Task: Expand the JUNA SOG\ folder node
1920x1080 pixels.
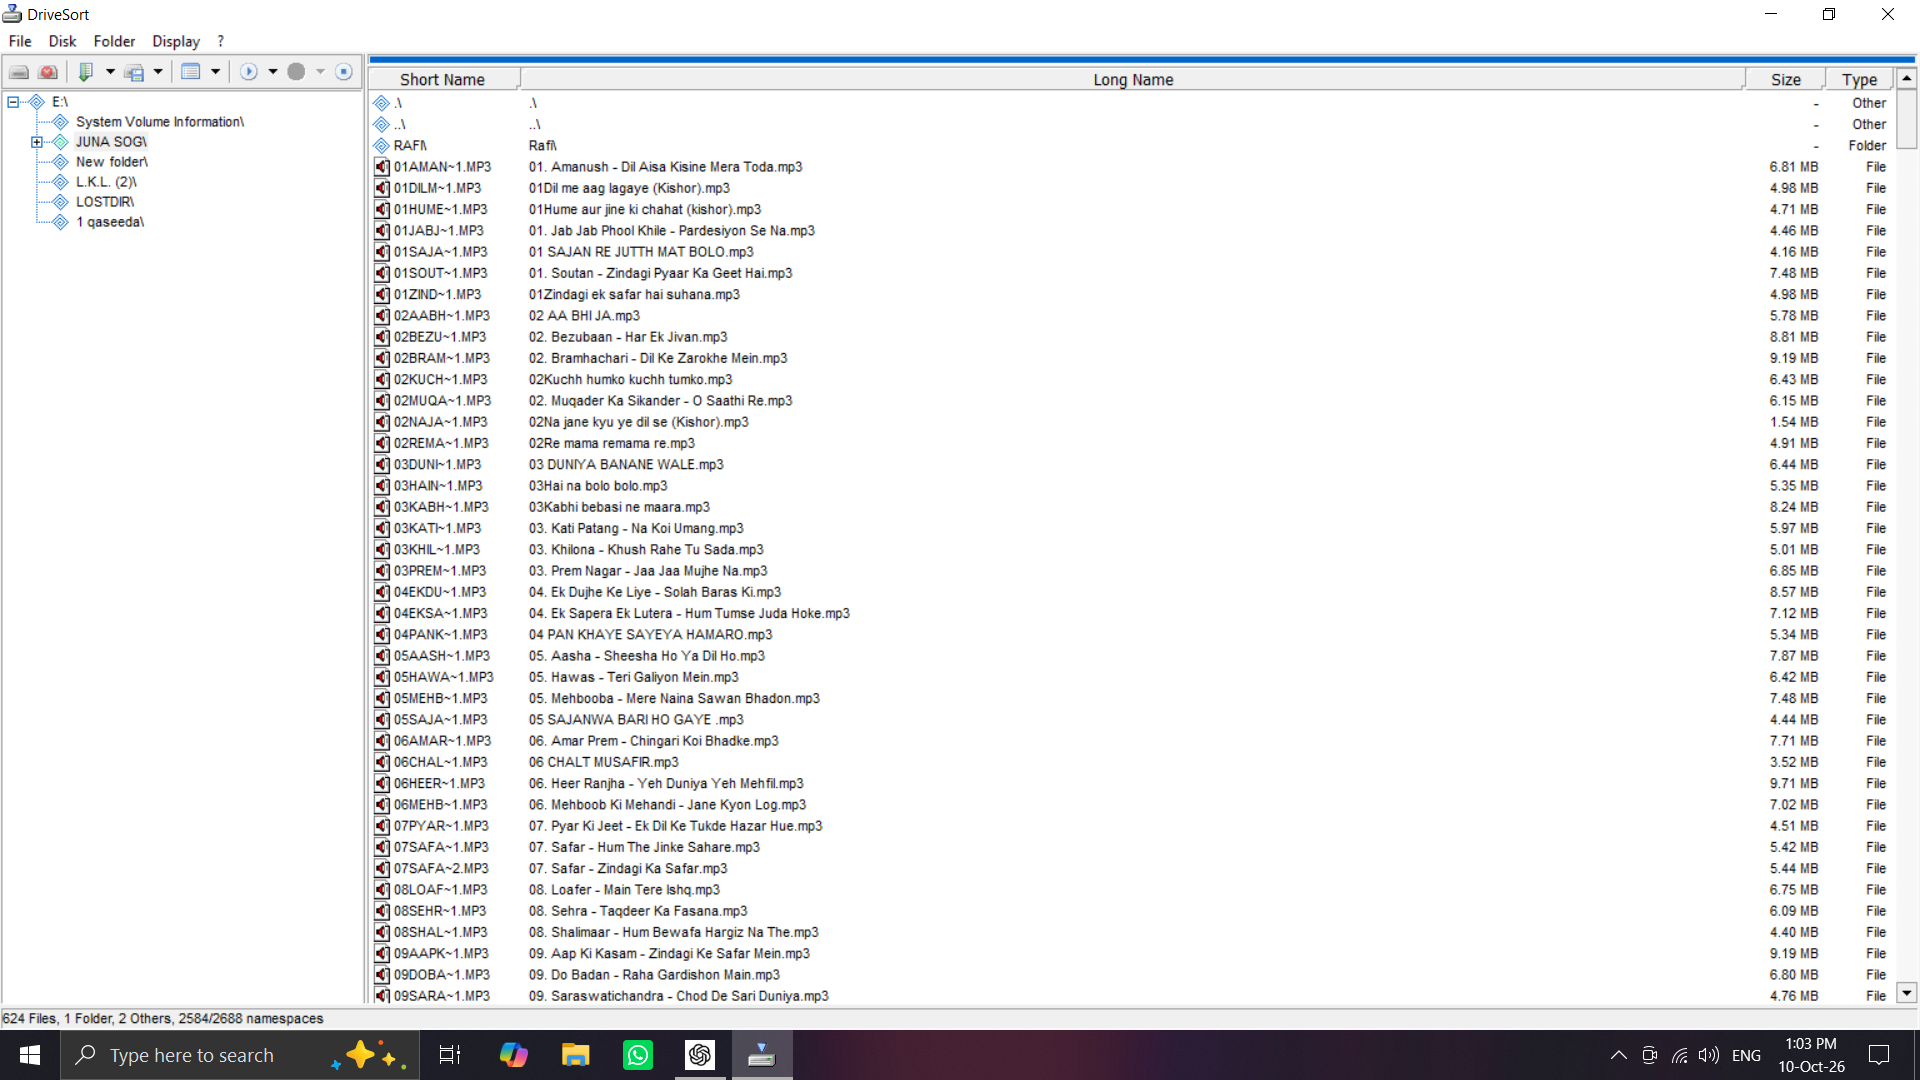Action: (37, 142)
